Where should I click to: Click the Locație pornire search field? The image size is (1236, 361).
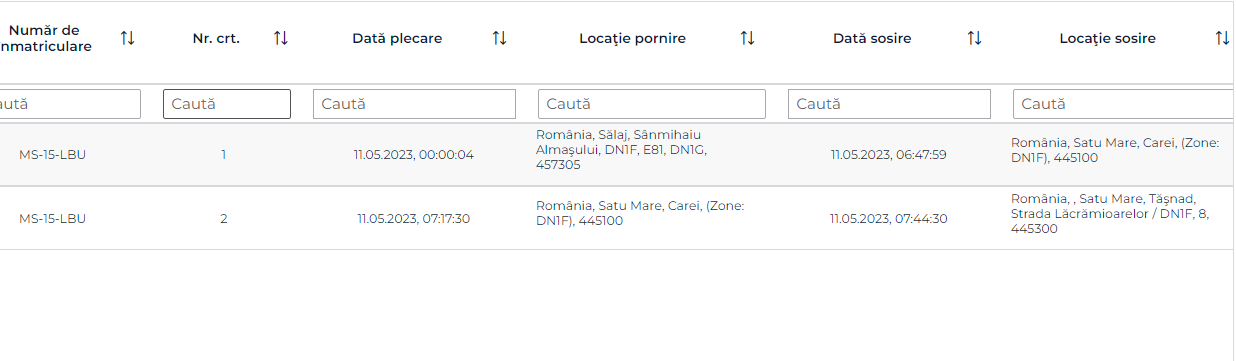652,104
